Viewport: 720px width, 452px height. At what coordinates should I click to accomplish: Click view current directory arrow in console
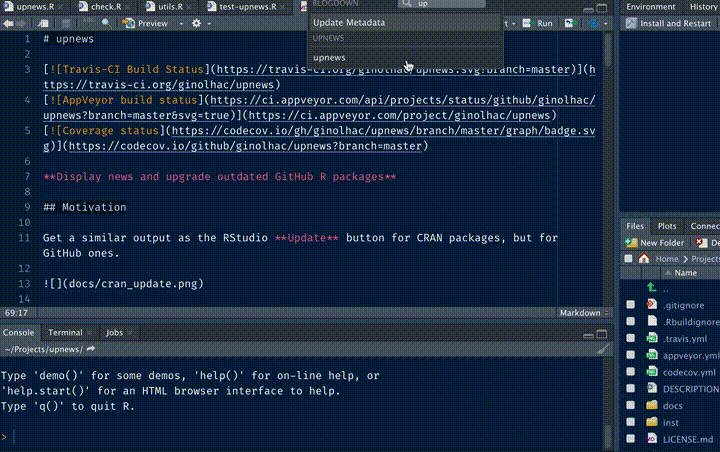click(x=90, y=349)
